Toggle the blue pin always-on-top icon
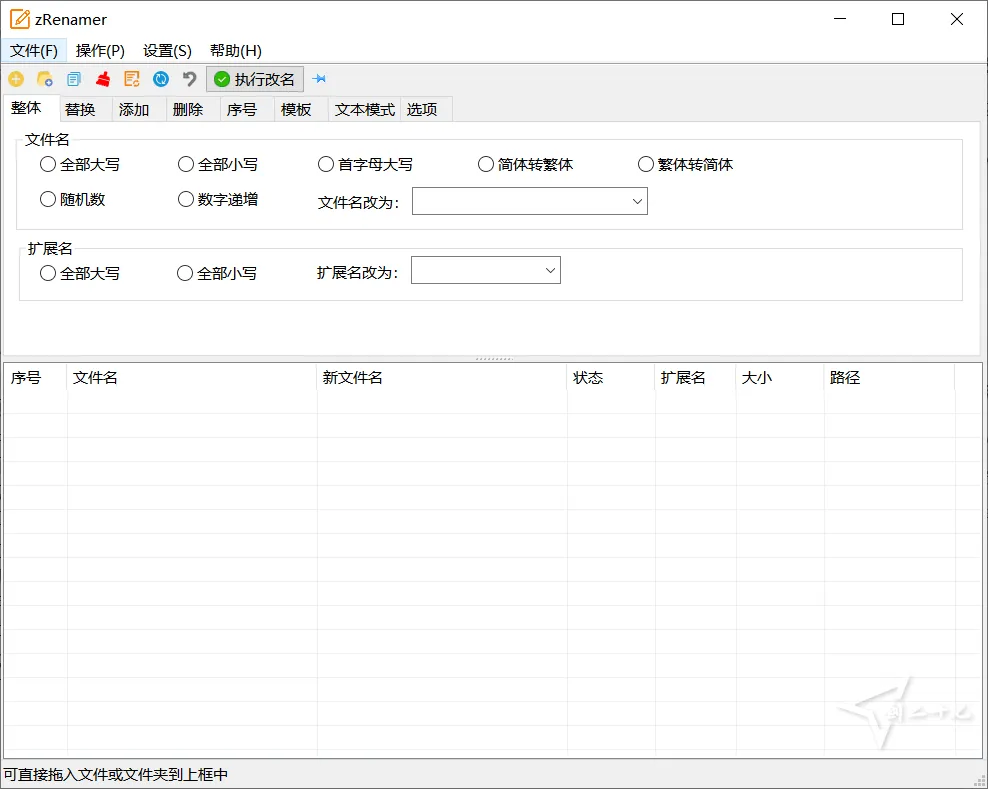Viewport: 988px width, 789px height. (x=319, y=78)
